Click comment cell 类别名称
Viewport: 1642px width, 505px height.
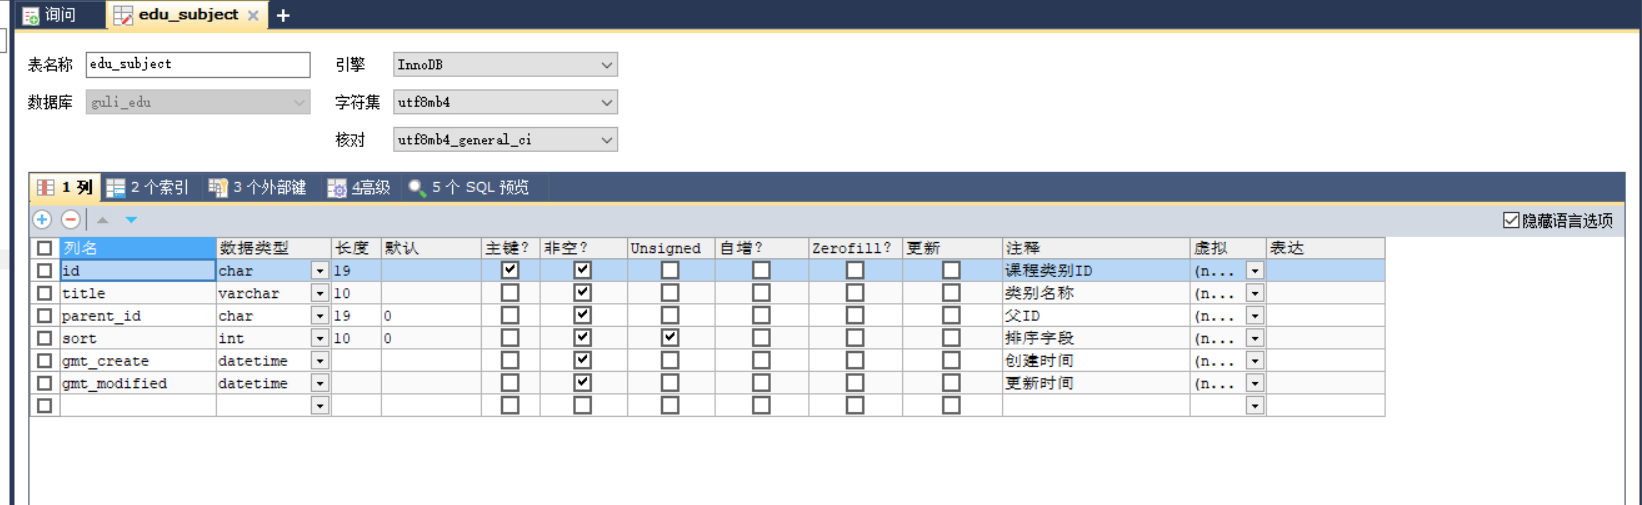tap(1096, 293)
